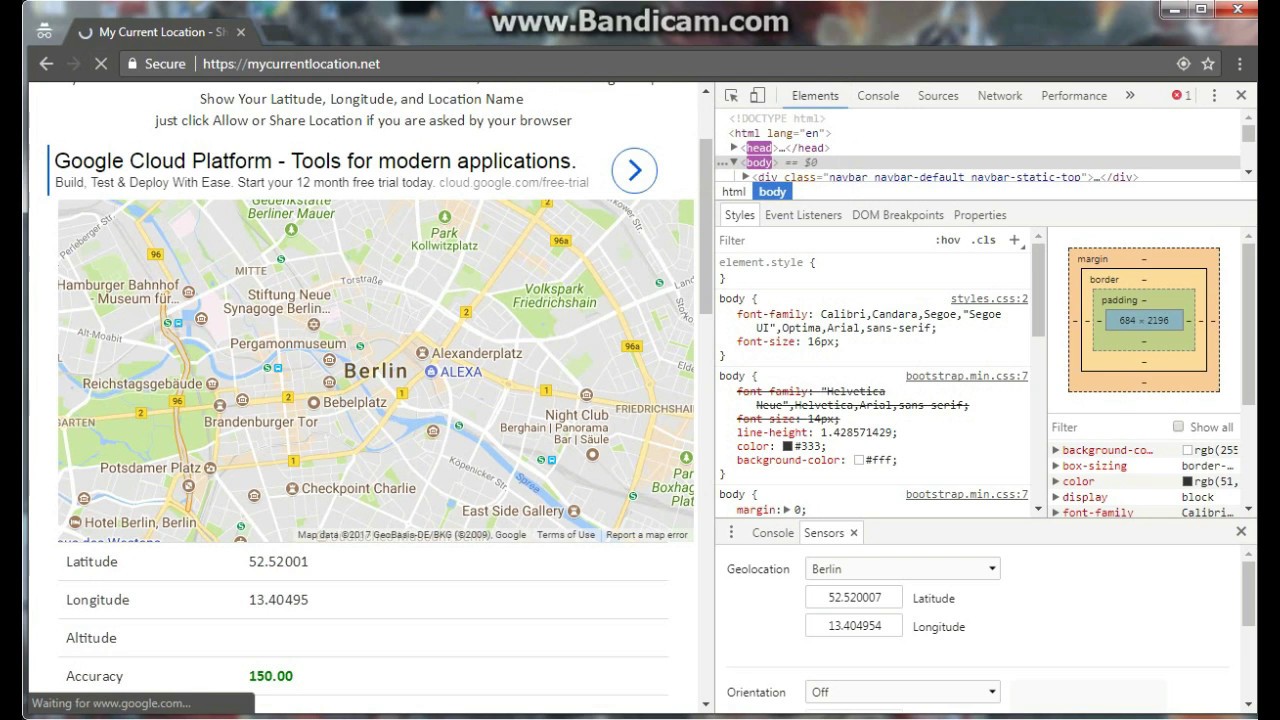
Task: Click the Google Cloud Platform ad headline
Action: point(315,161)
